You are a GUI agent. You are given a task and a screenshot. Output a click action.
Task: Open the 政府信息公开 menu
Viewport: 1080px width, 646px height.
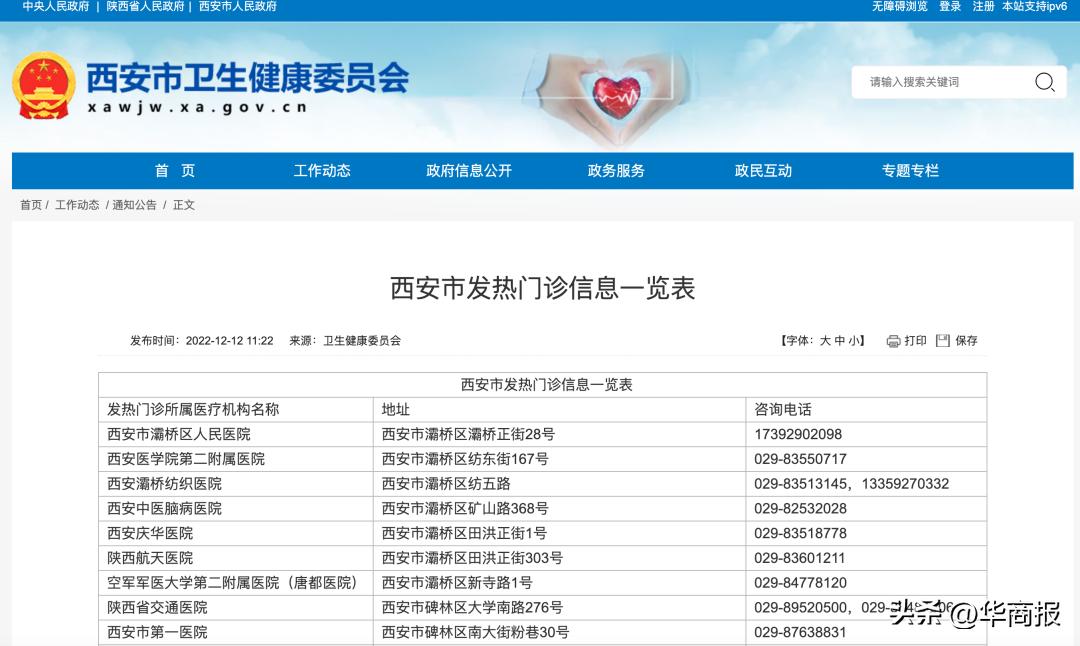pyautogui.click(x=467, y=170)
